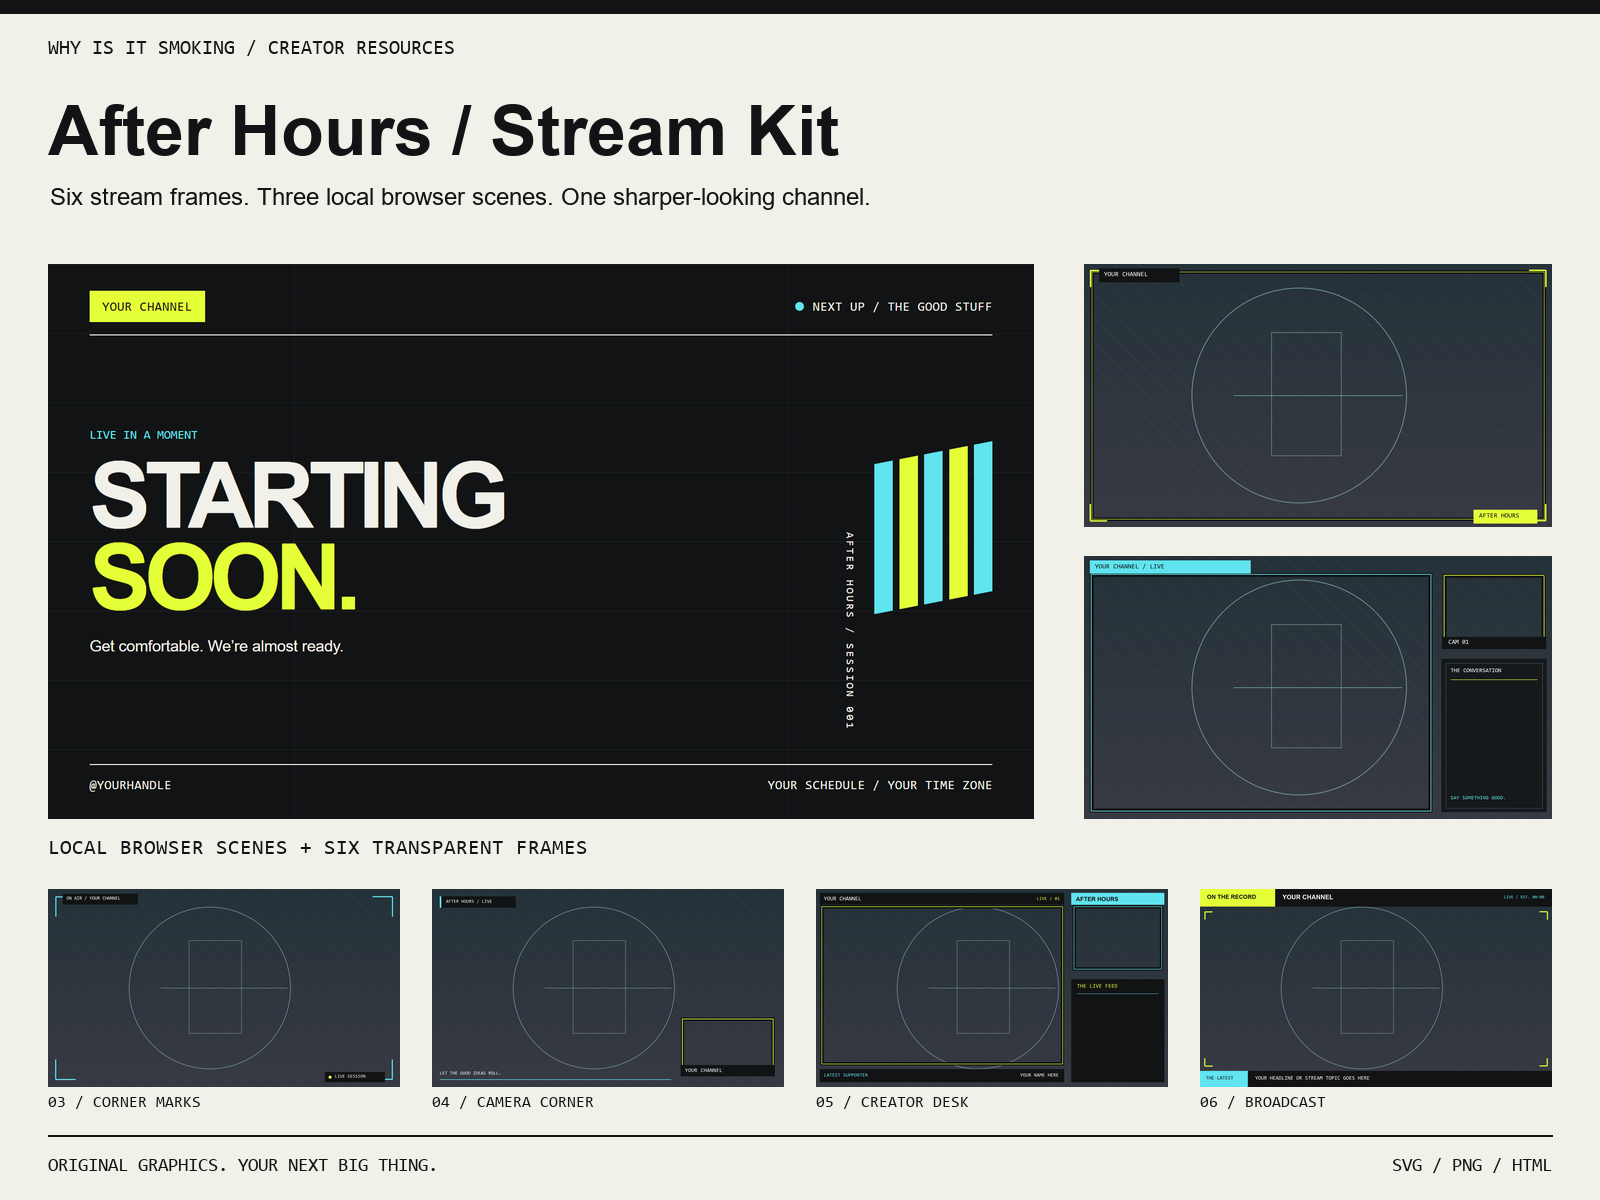Open the frame thumbnail with After Hours tag
Viewport: 1600px width, 1200px height.
point(1318,395)
